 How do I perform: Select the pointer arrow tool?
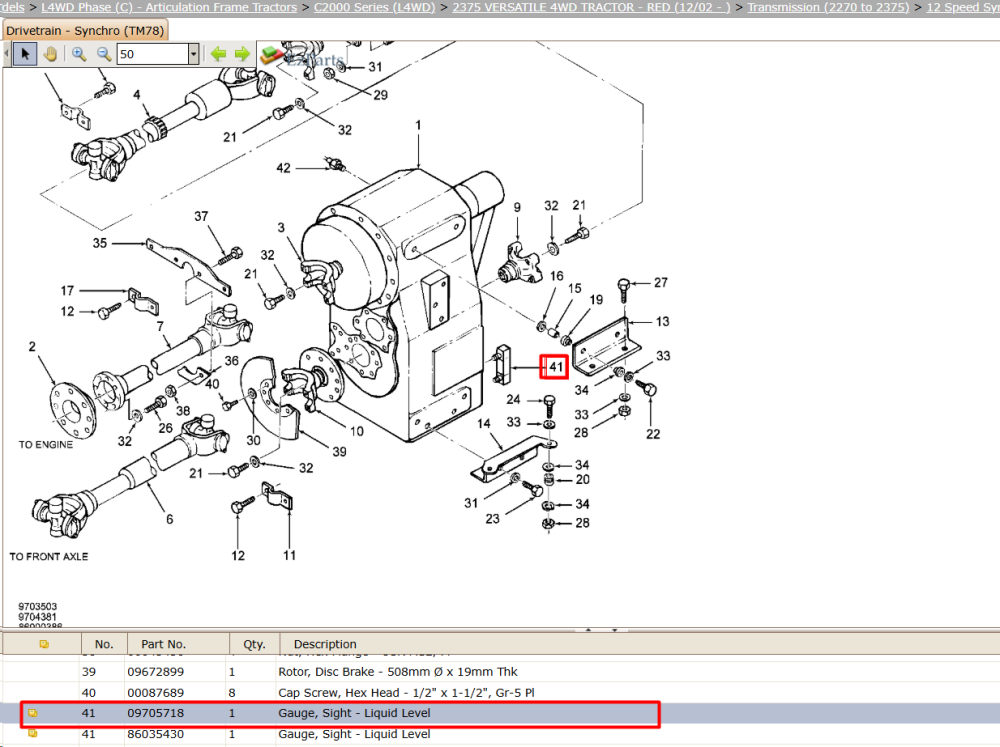[25, 54]
